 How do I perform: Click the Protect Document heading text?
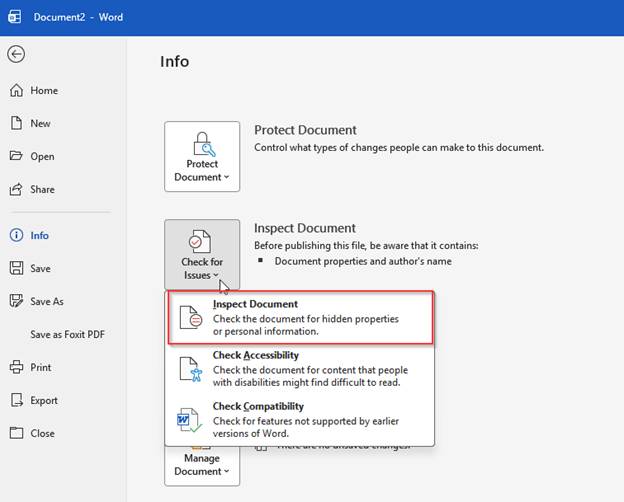tap(305, 130)
